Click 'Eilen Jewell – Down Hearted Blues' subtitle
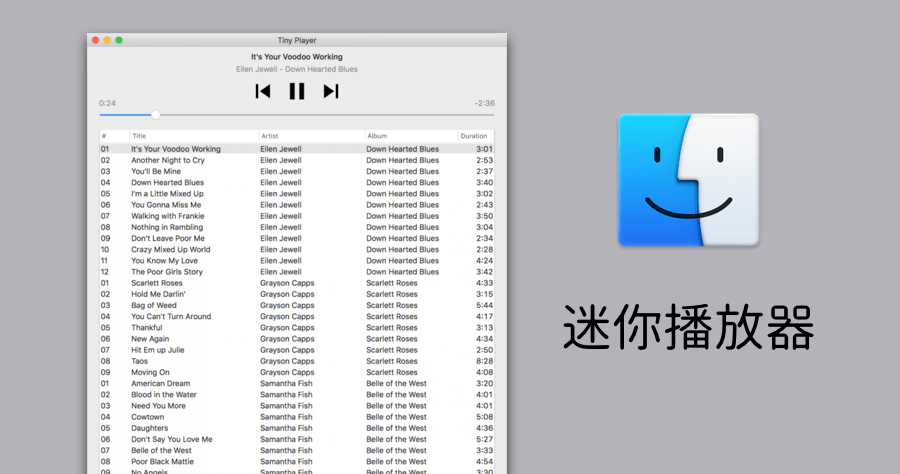 [297, 69]
